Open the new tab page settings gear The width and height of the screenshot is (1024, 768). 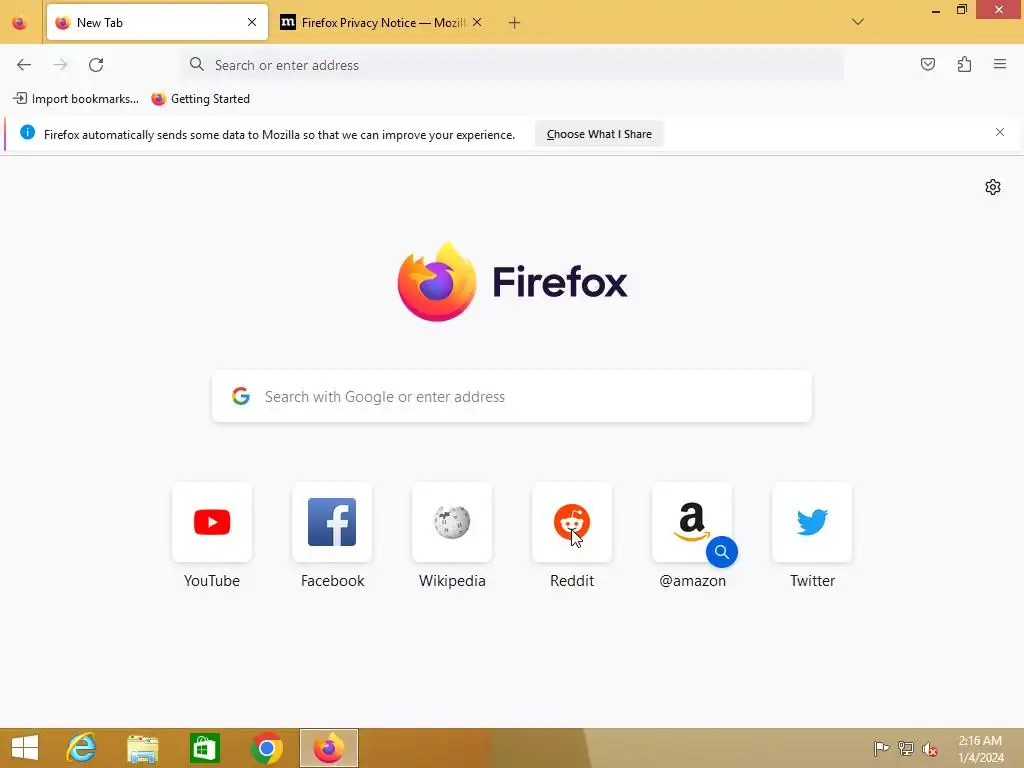point(992,187)
